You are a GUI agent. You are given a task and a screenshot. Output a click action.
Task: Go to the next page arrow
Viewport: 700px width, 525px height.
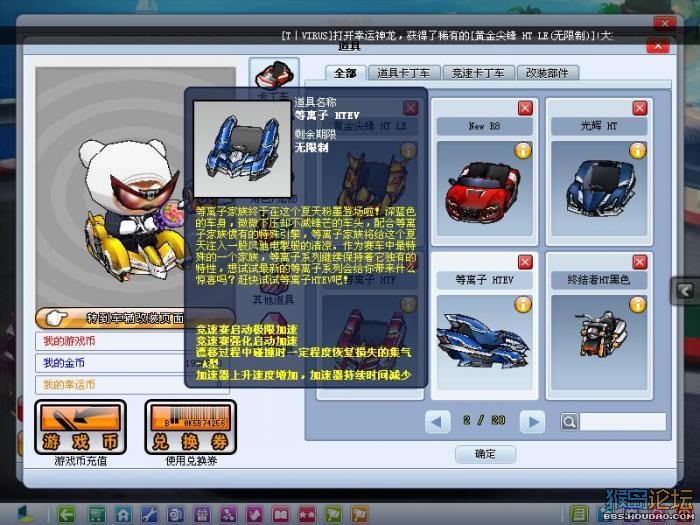(x=533, y=422)
